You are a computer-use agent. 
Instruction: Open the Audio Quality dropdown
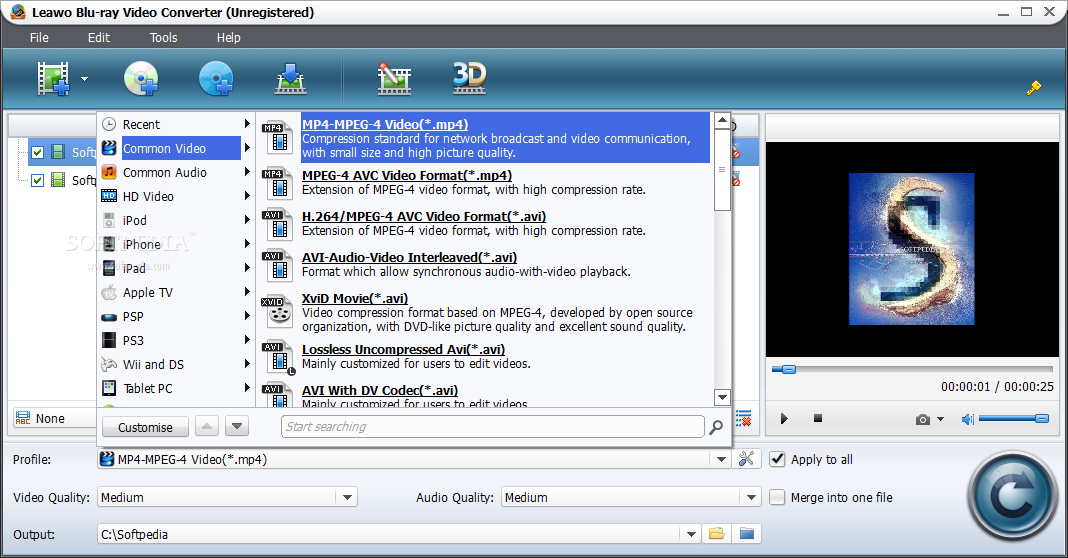[x=751, y=497]
